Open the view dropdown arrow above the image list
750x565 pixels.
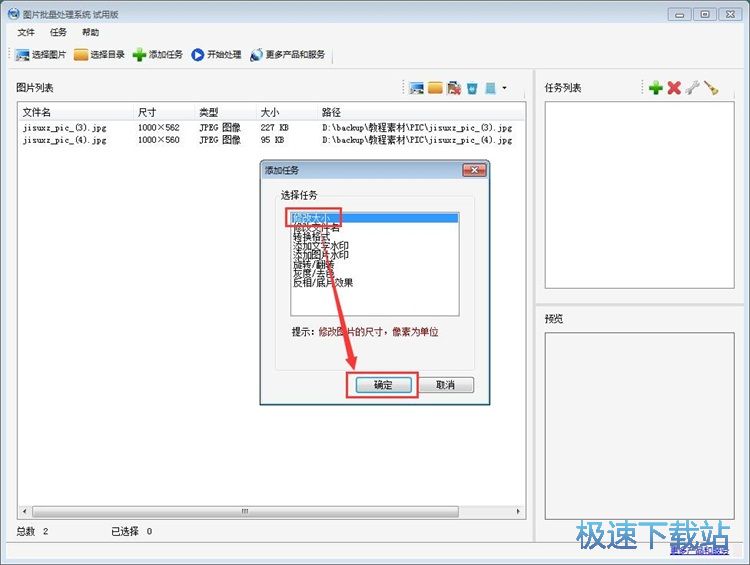point(504,88)
